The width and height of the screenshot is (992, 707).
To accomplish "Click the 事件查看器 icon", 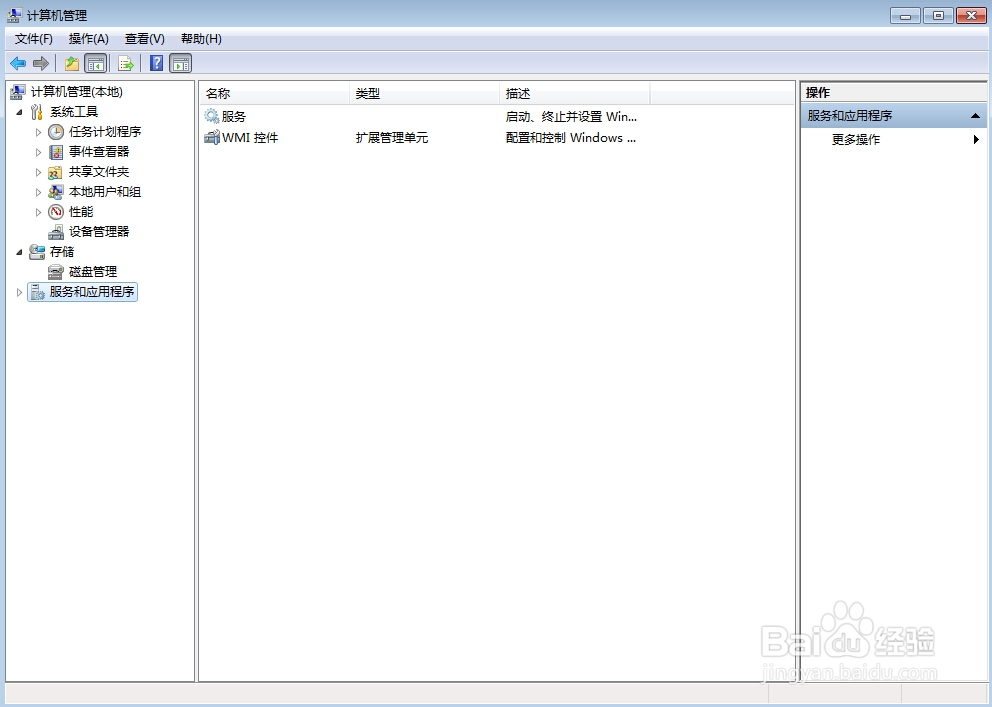I will pyautogui.click(x=56, y=152).
